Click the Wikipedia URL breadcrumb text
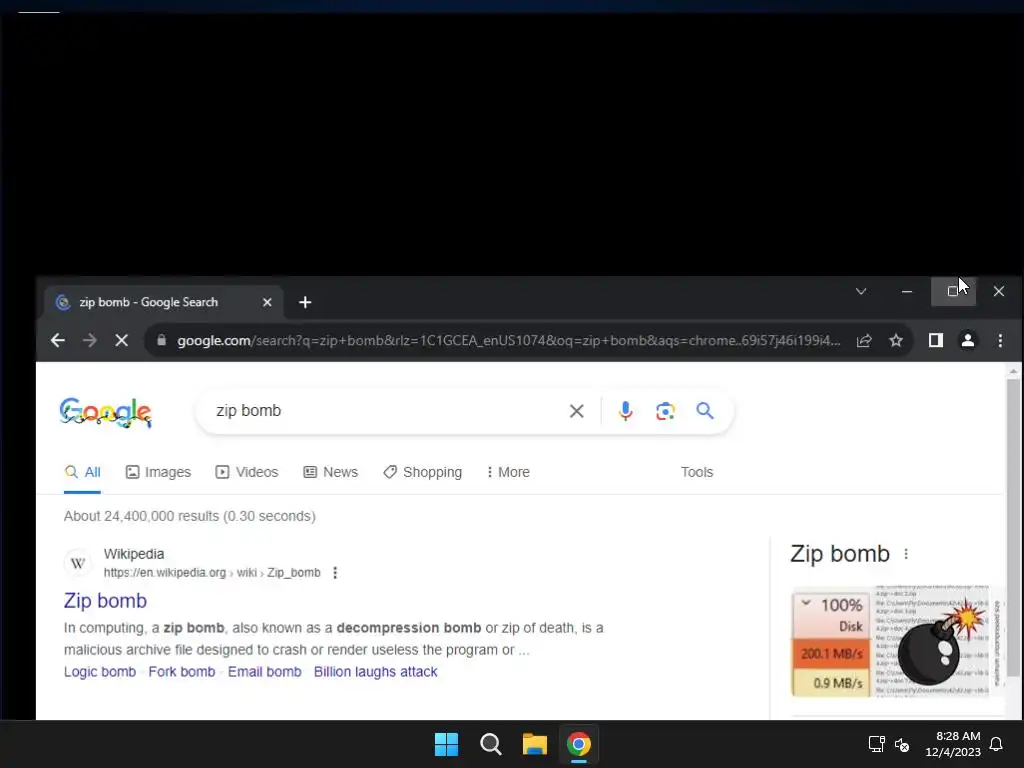The image size is (1024, 768). (x=212, y=573)
